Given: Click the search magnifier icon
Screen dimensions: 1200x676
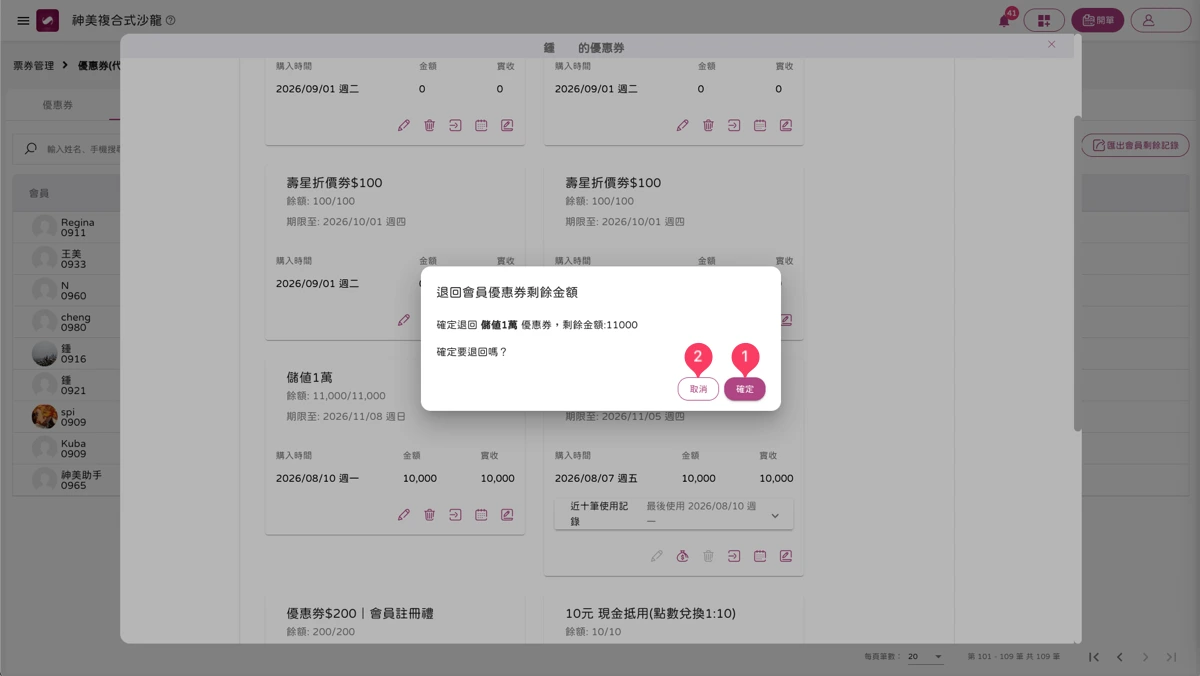Looking at the screenshot, I should (31, 149).
